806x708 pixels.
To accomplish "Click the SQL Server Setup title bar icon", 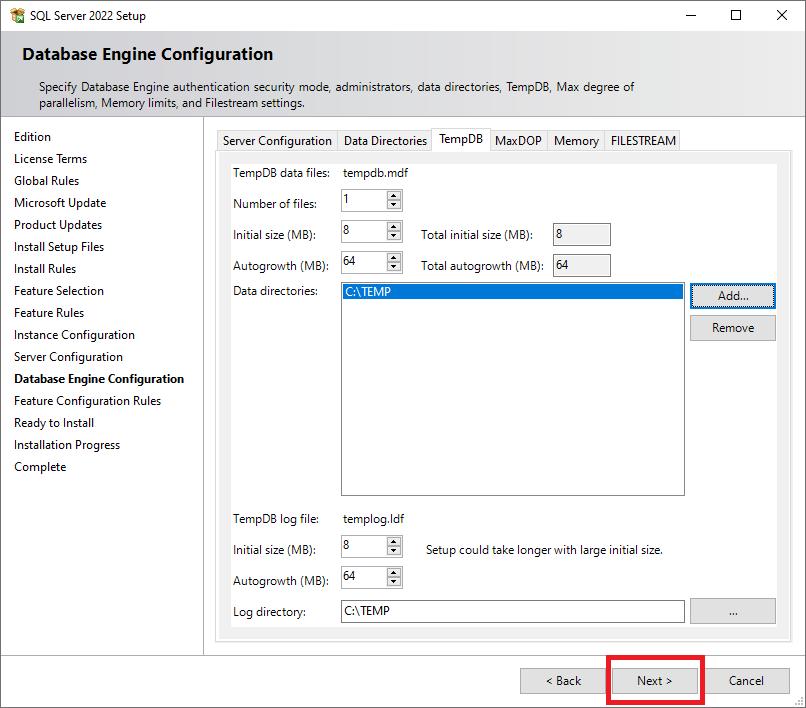I will pyautogui.click(x=17, y=15).
